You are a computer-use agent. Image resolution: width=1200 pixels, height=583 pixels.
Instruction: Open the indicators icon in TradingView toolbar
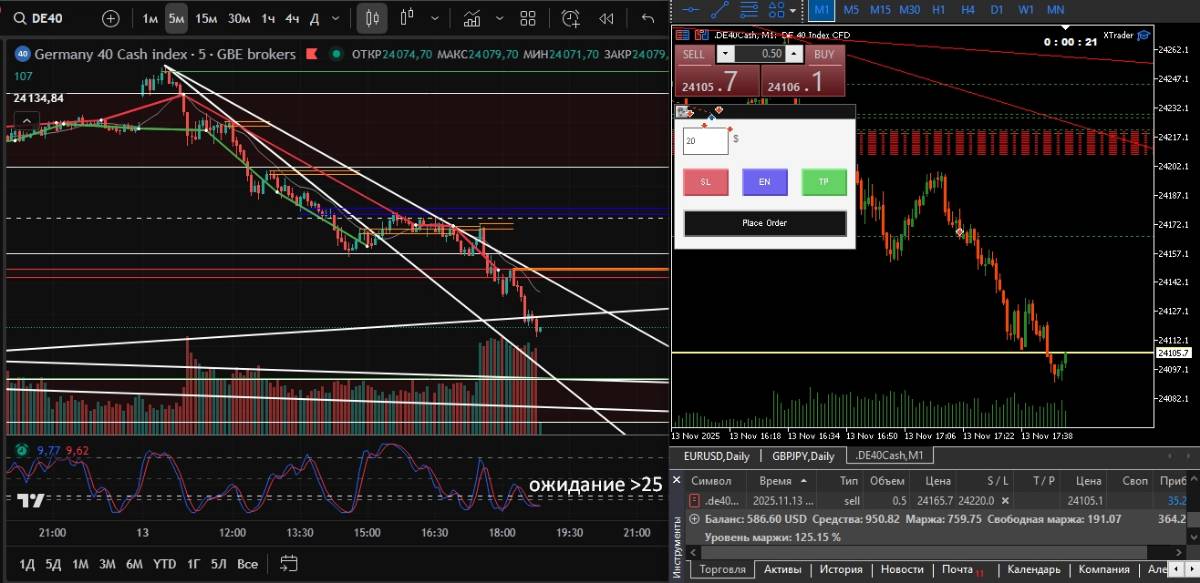pyautogui.click(x=471, y=18)
